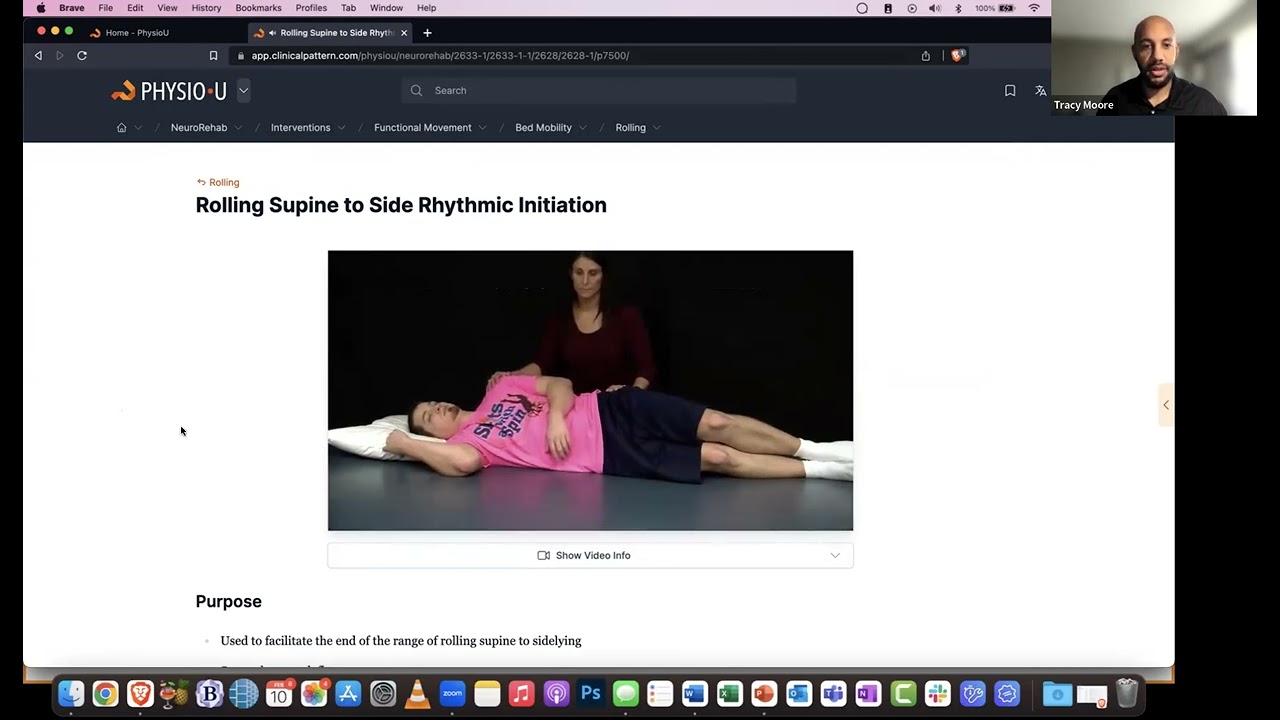
Task: Click the browser back arrow icon
Action: point(38,55)
